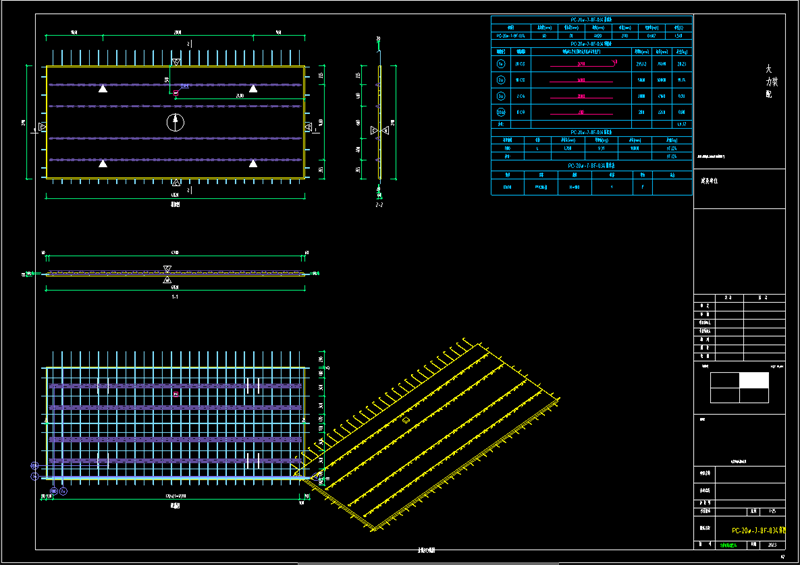The height and width of the screenshot is (565, 800).
Task: Click the circled 3a rebar mark in the table
Action: tap(501, 96)
